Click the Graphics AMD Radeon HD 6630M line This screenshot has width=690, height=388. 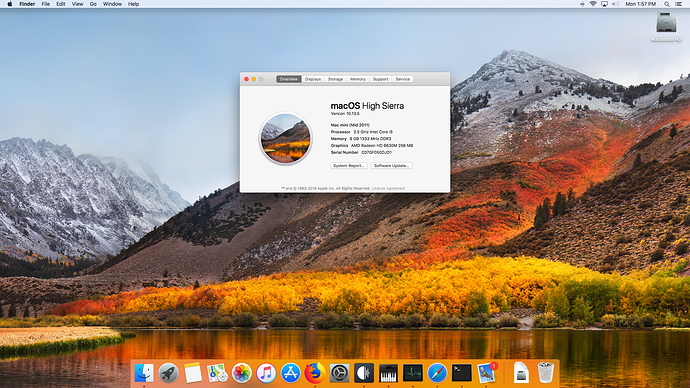(372, 145)
